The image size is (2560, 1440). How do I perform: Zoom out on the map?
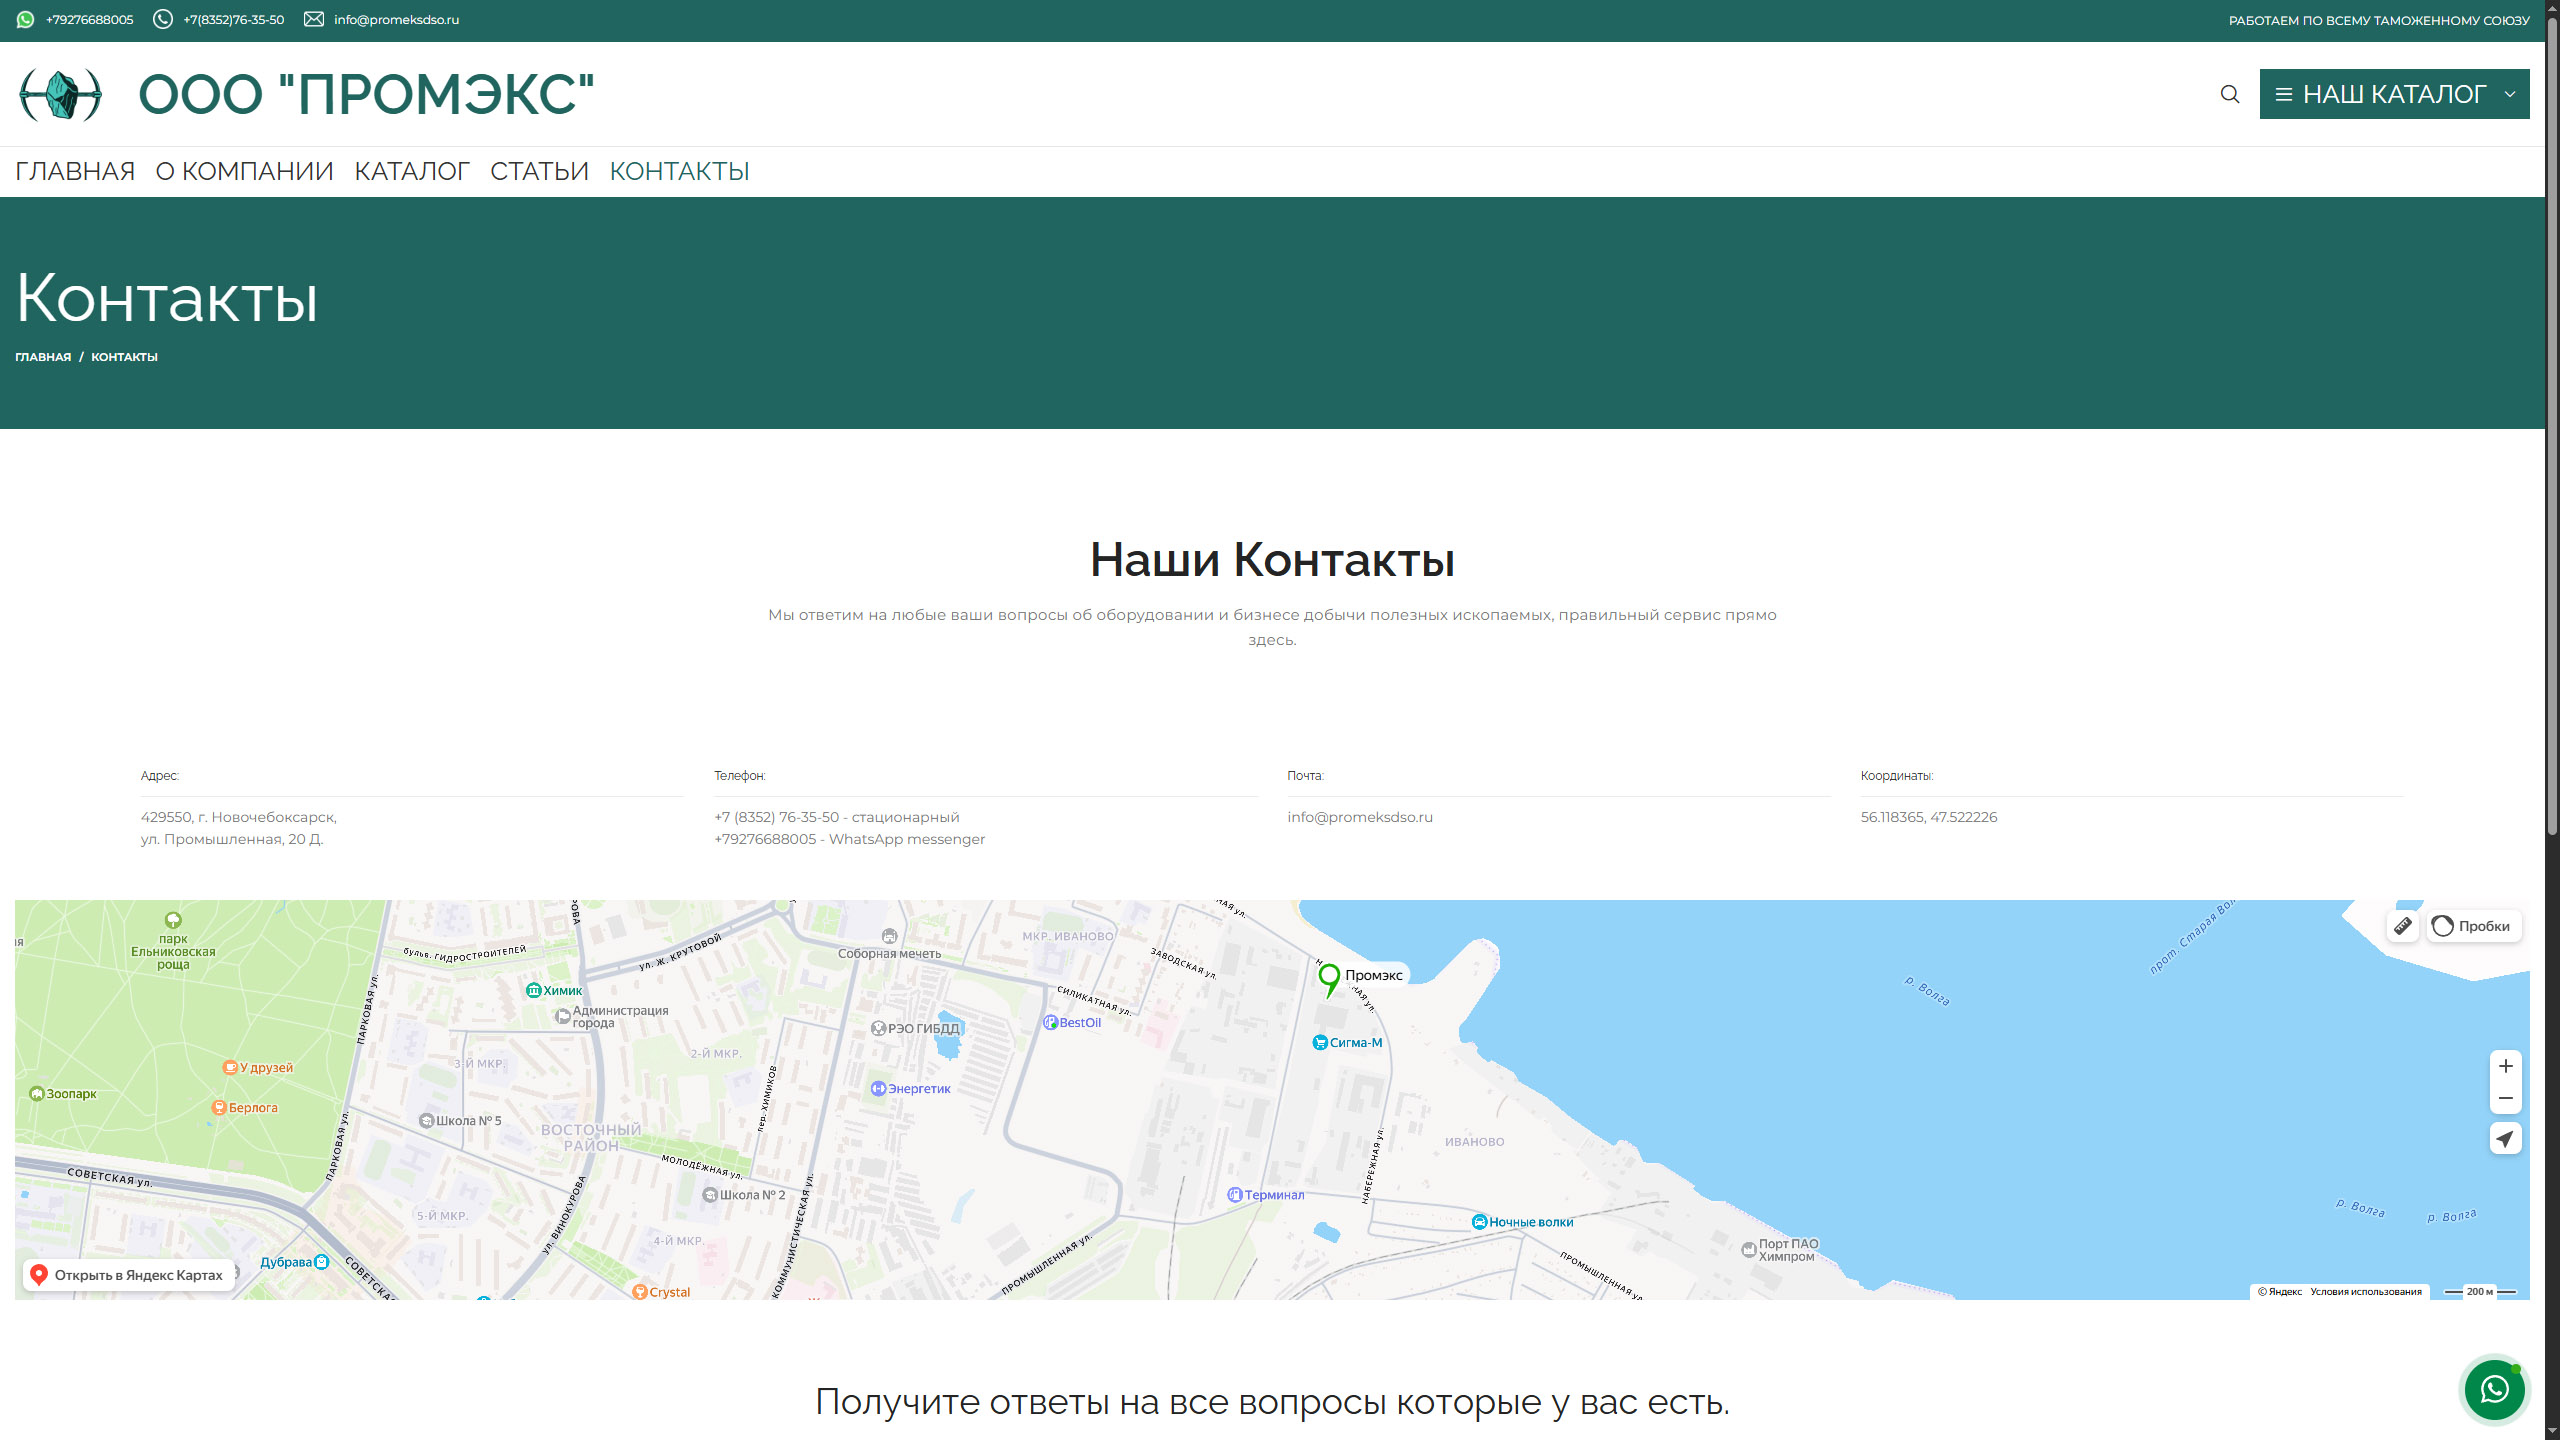(x=2505, y=1098)
